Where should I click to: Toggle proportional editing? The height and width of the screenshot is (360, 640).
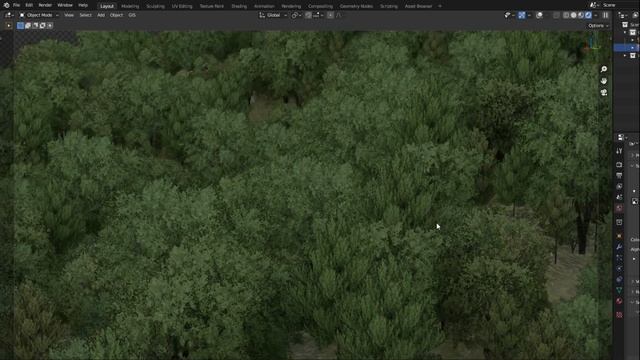(x=330, y=15)
